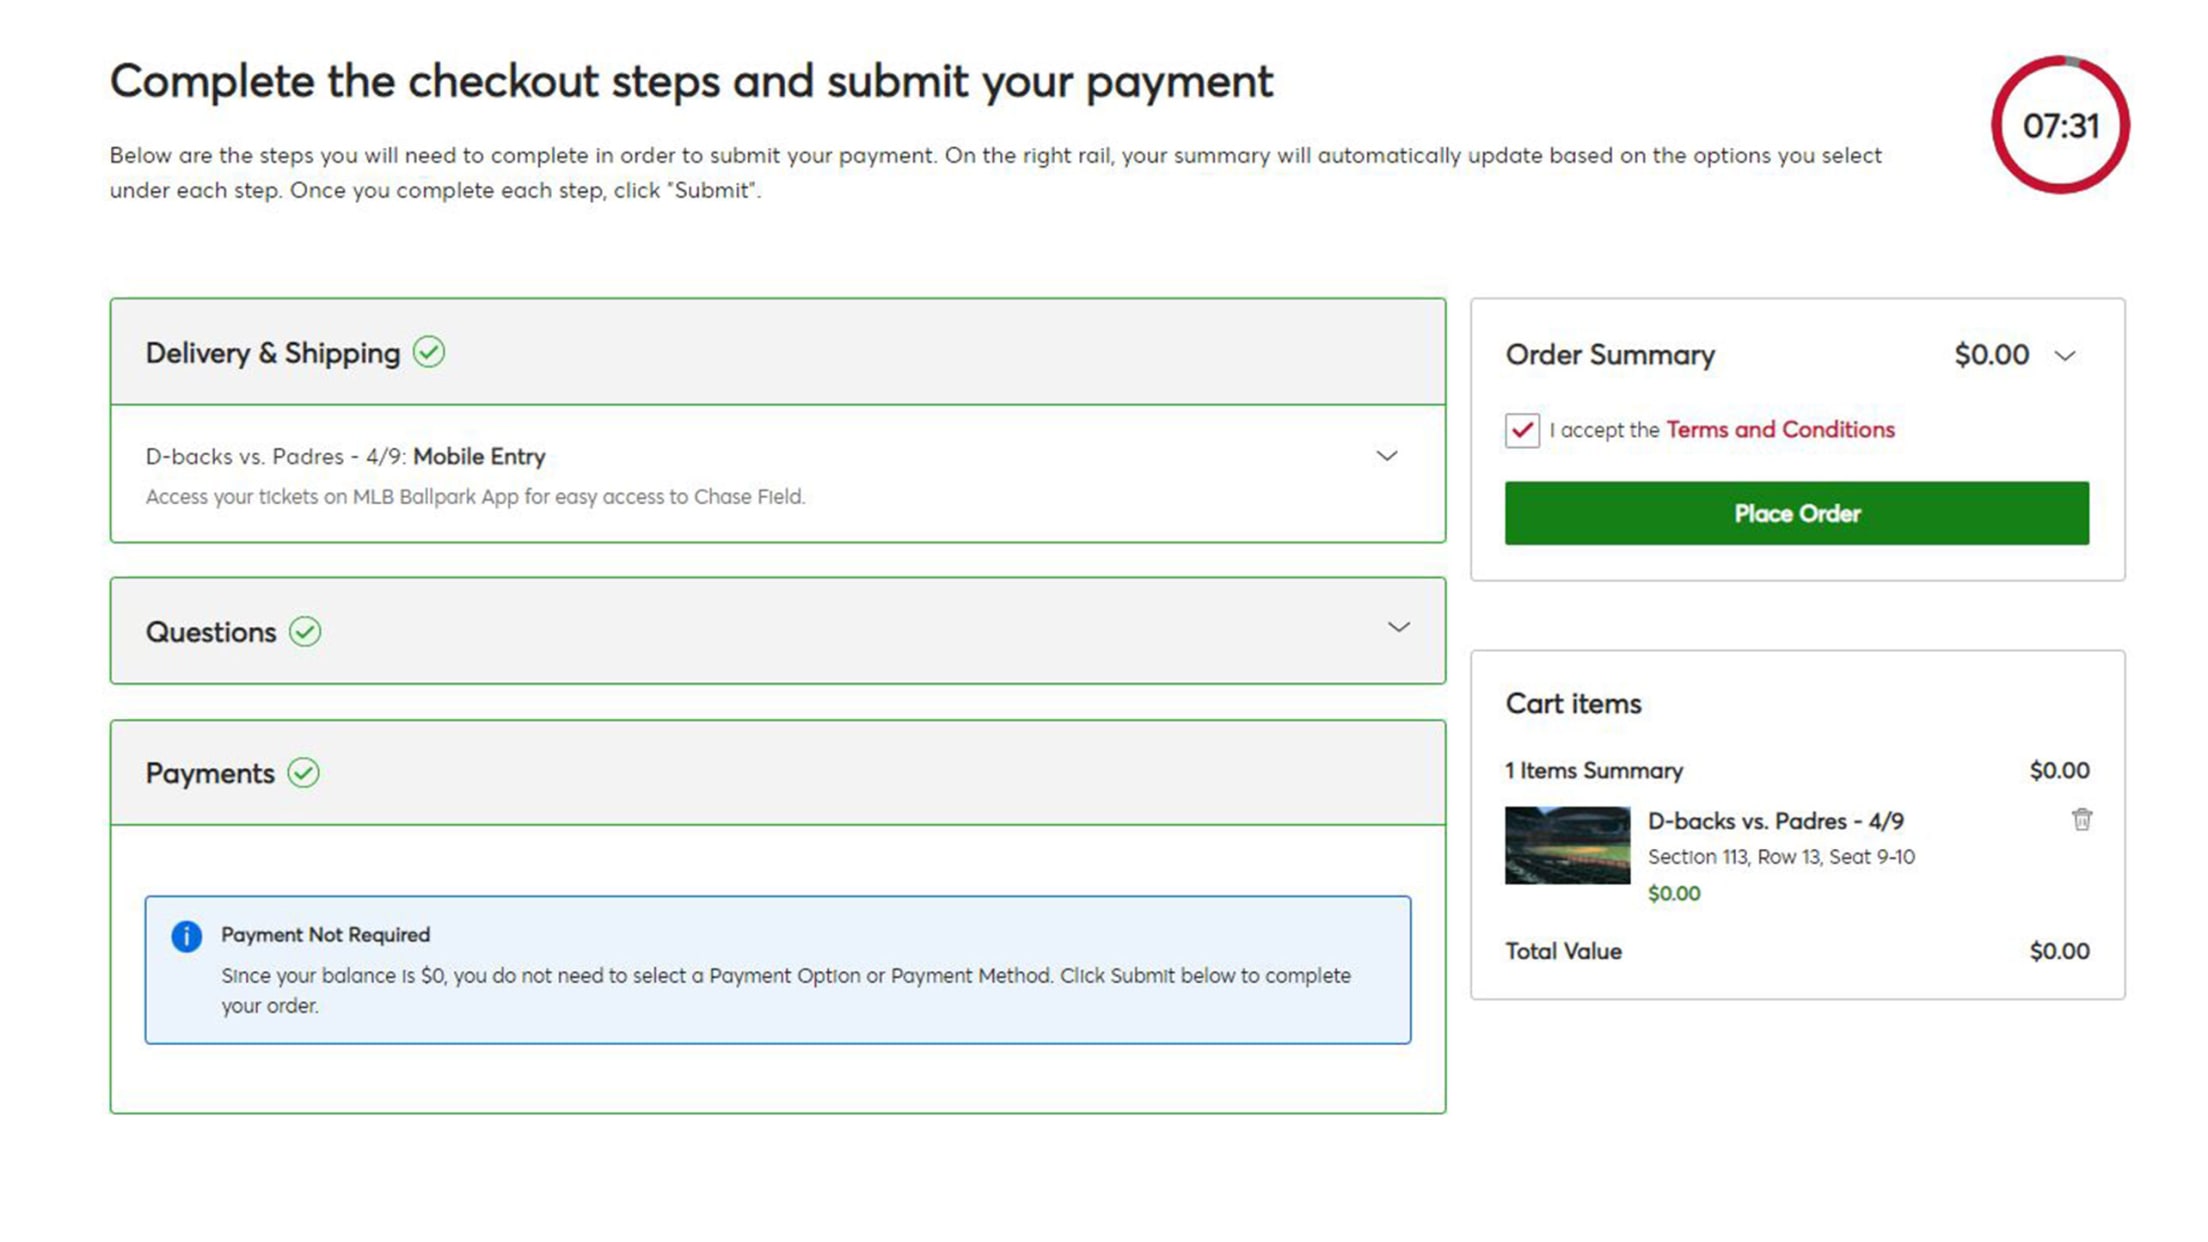Toggle the Terms and Conditions acceptance checkbox
Viewport: 2208px width, 1242px height.
(1521, 430)
